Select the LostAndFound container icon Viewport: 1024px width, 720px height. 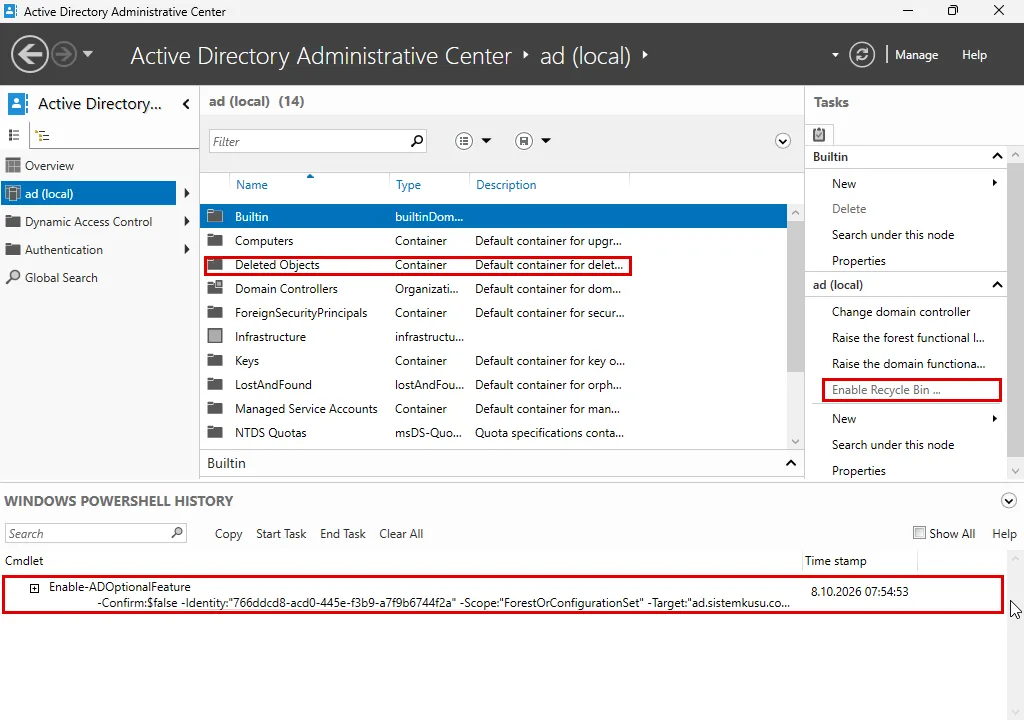(215, 384)
